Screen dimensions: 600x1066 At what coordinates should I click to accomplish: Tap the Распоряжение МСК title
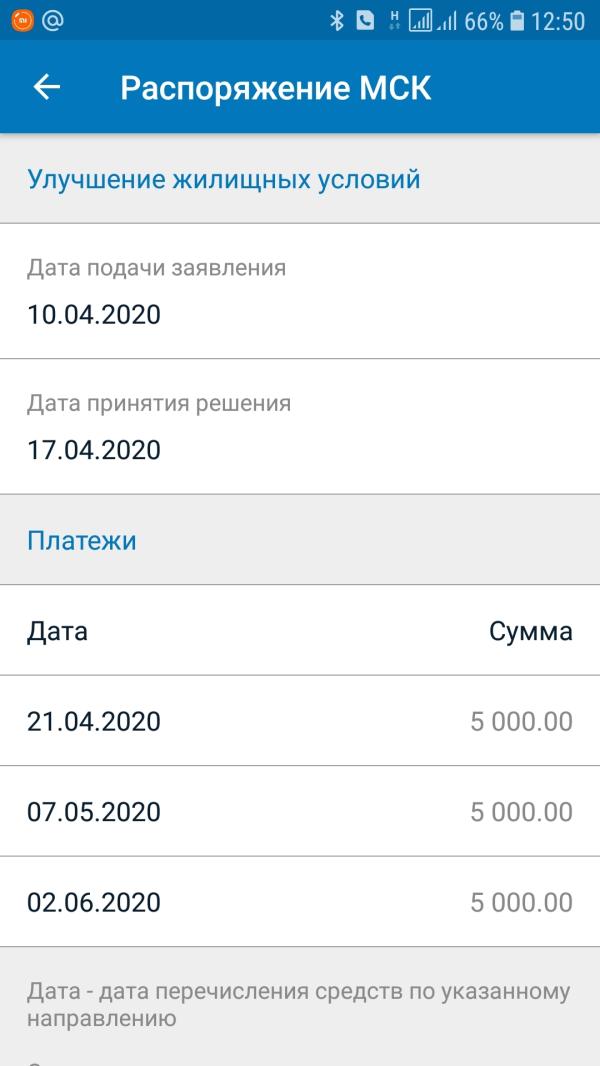276,88
